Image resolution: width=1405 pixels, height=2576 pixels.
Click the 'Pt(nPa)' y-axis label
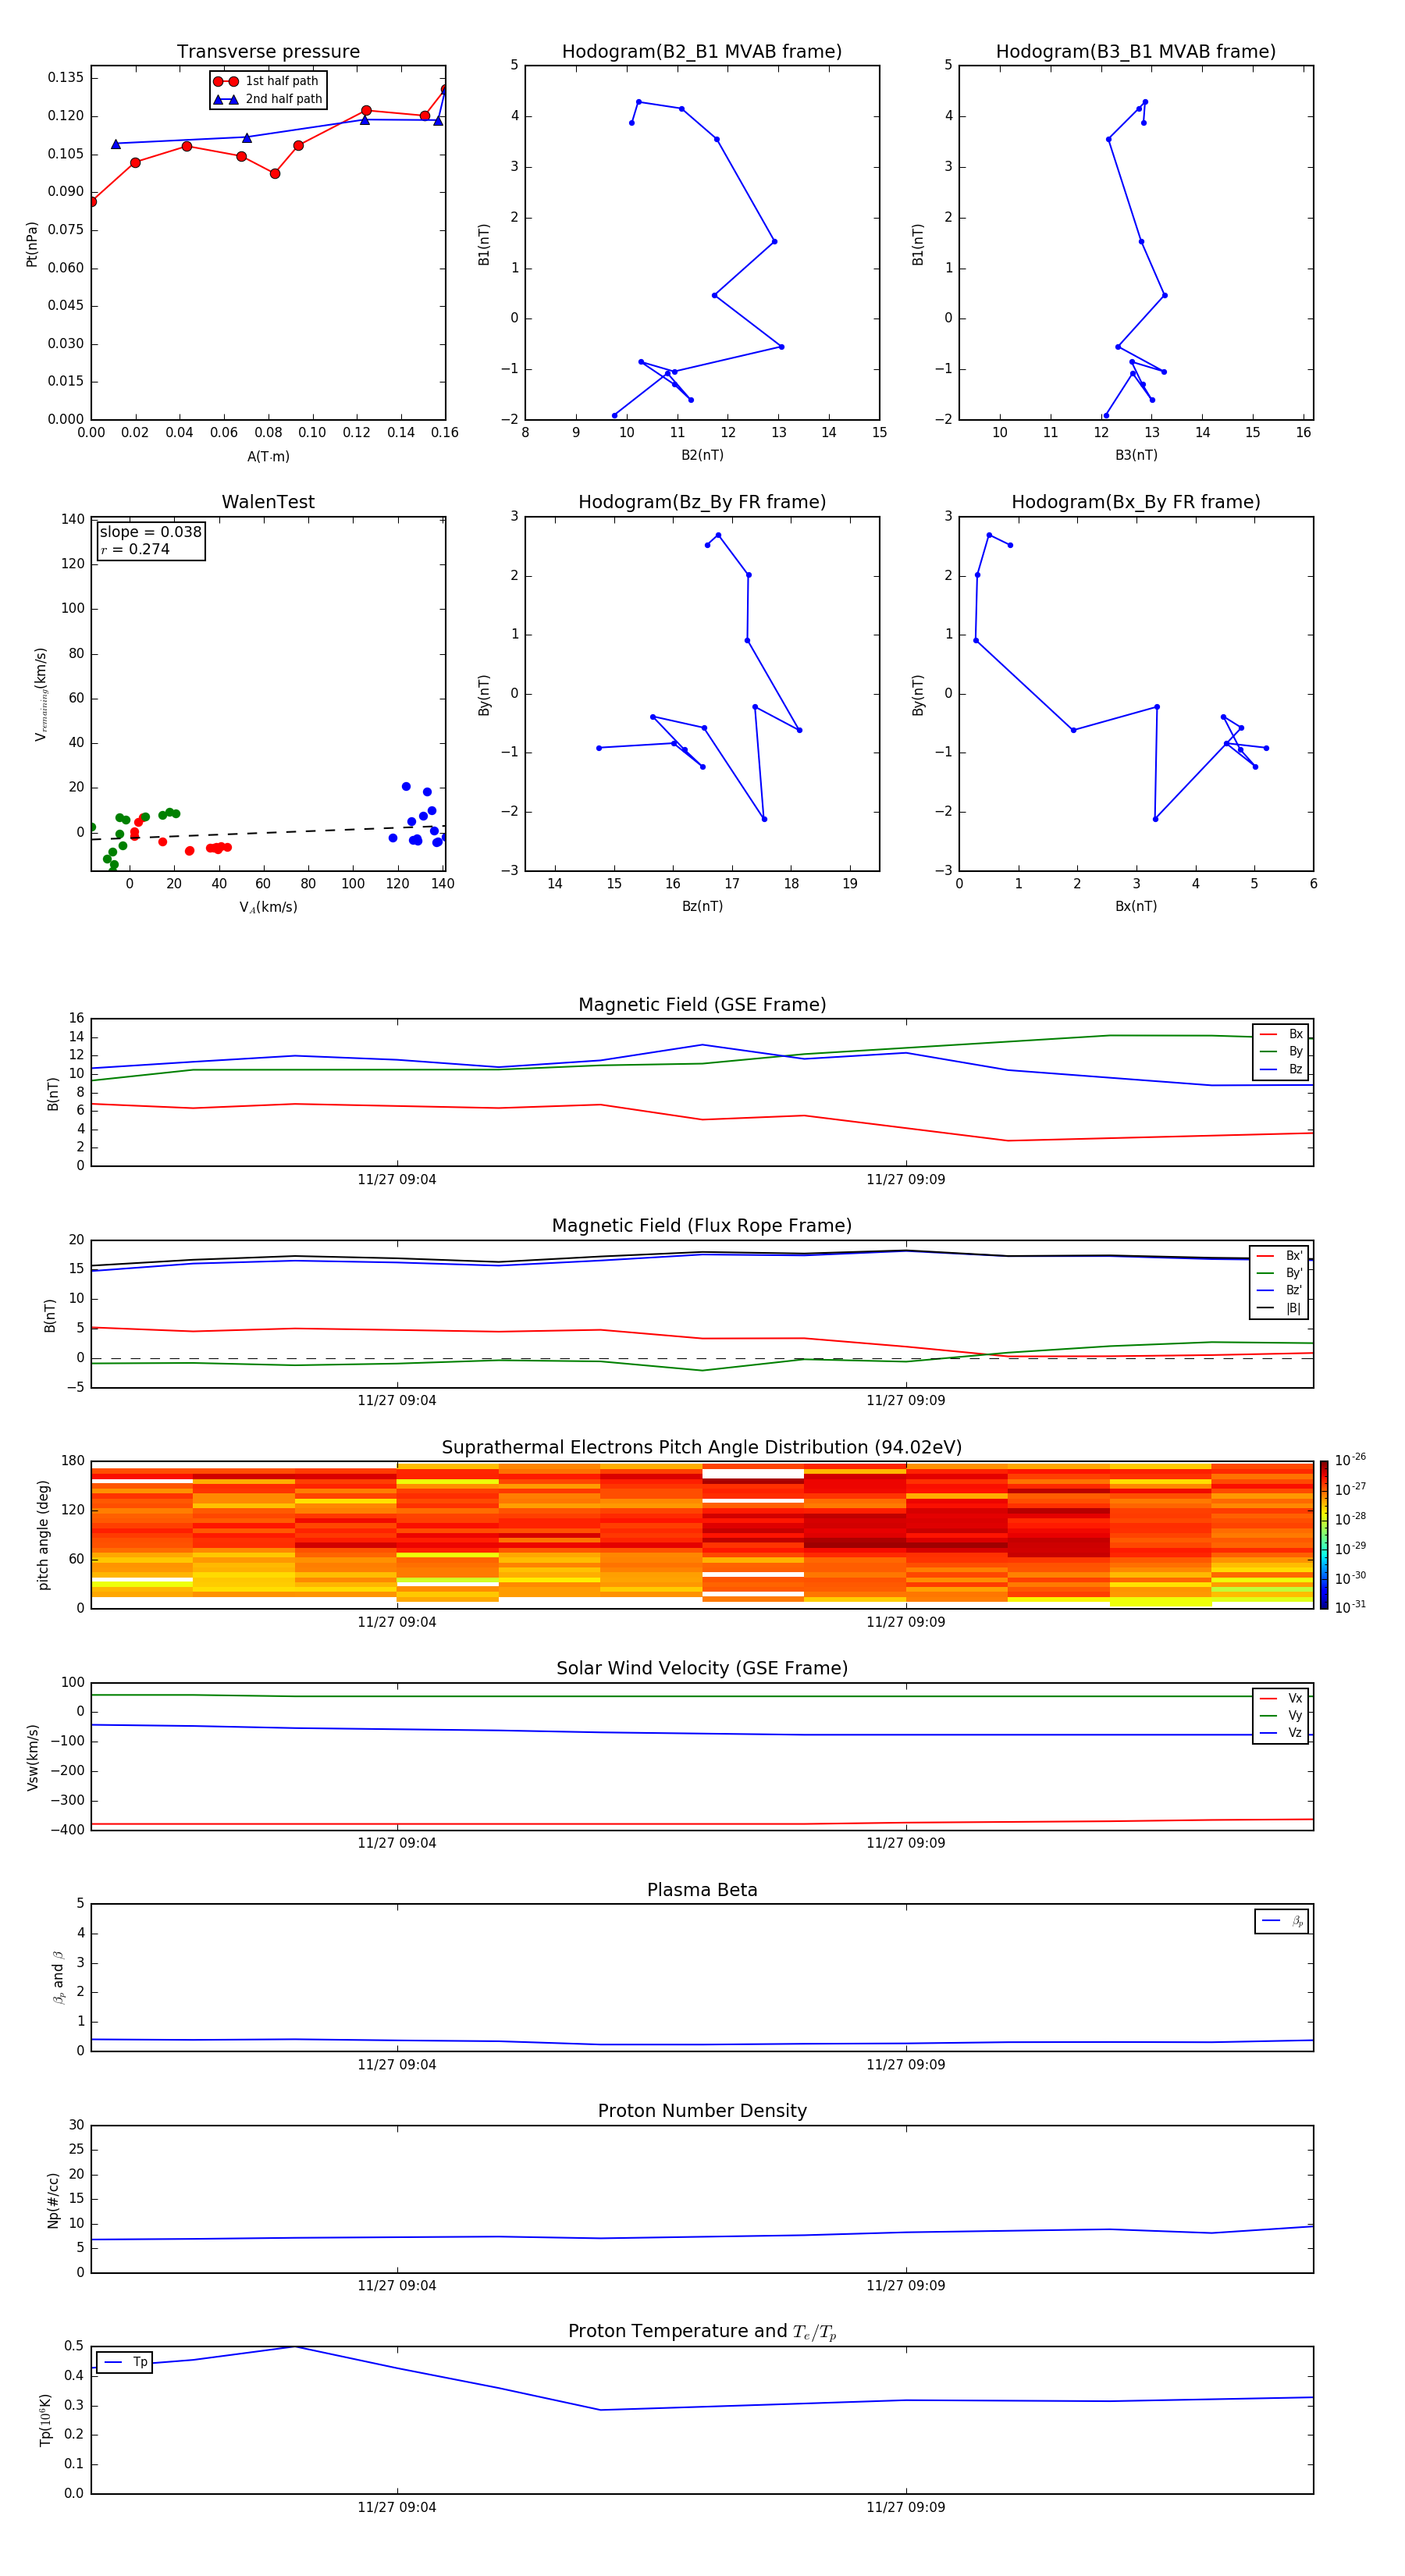pyautogui.click(x=32, y=244)
